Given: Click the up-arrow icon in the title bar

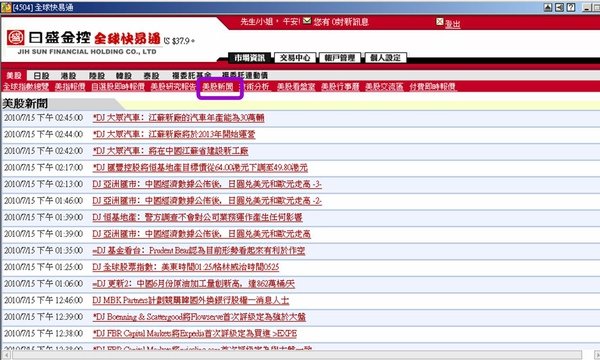Looking at the screenshot, I should click(x=548, y=7).
